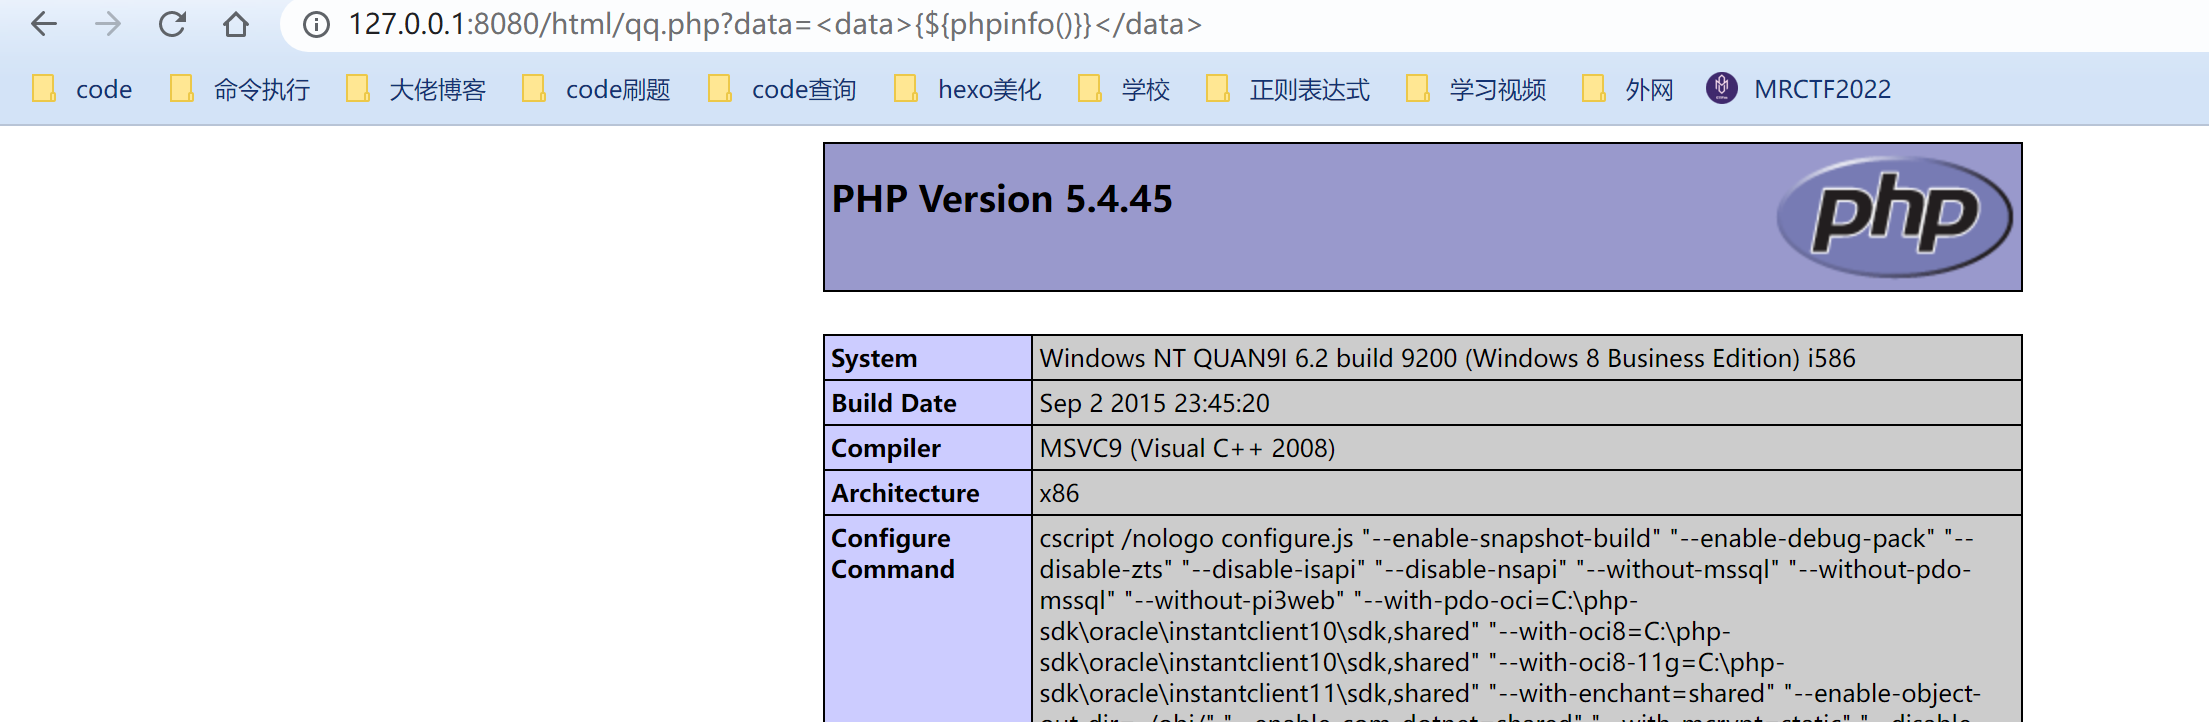The image size is (2209, 722).
Task: Open the 命令执行 bookmark folder
Action: tap(240, 89)
